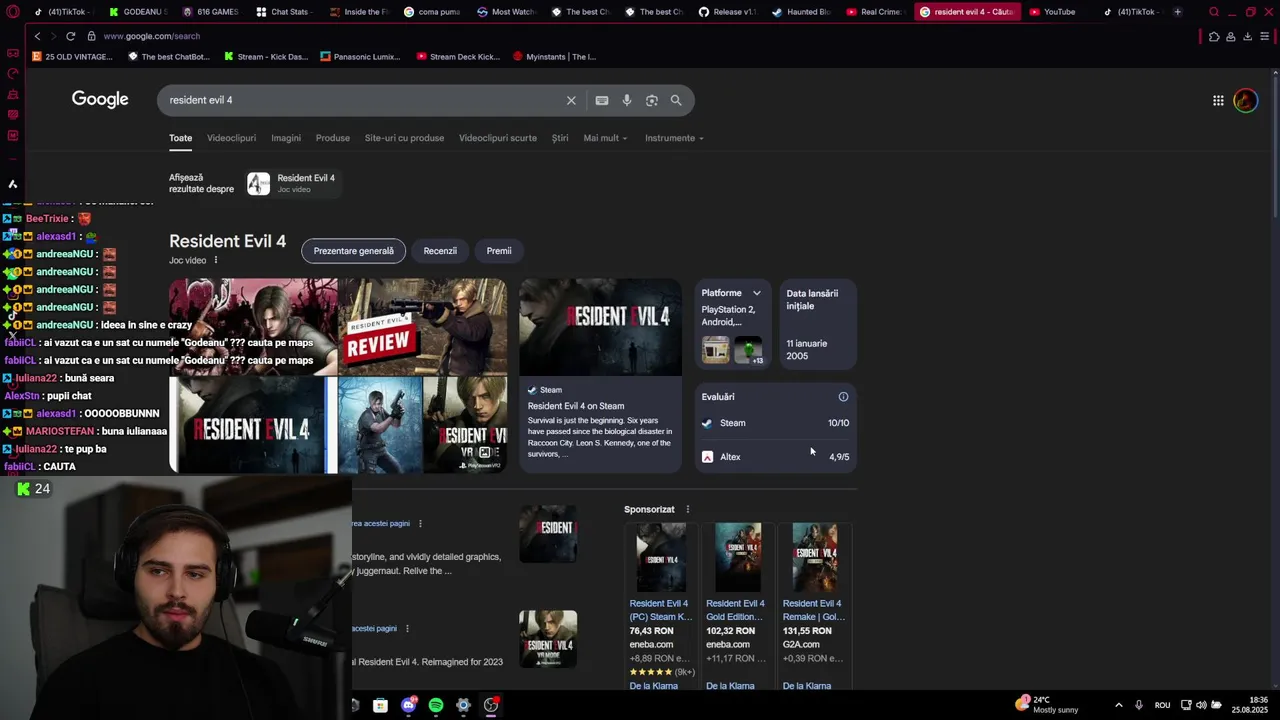The width and height of the screenshot is (1280, 720).
Task: Switch to the Imagini results tab
Action: 286,138
